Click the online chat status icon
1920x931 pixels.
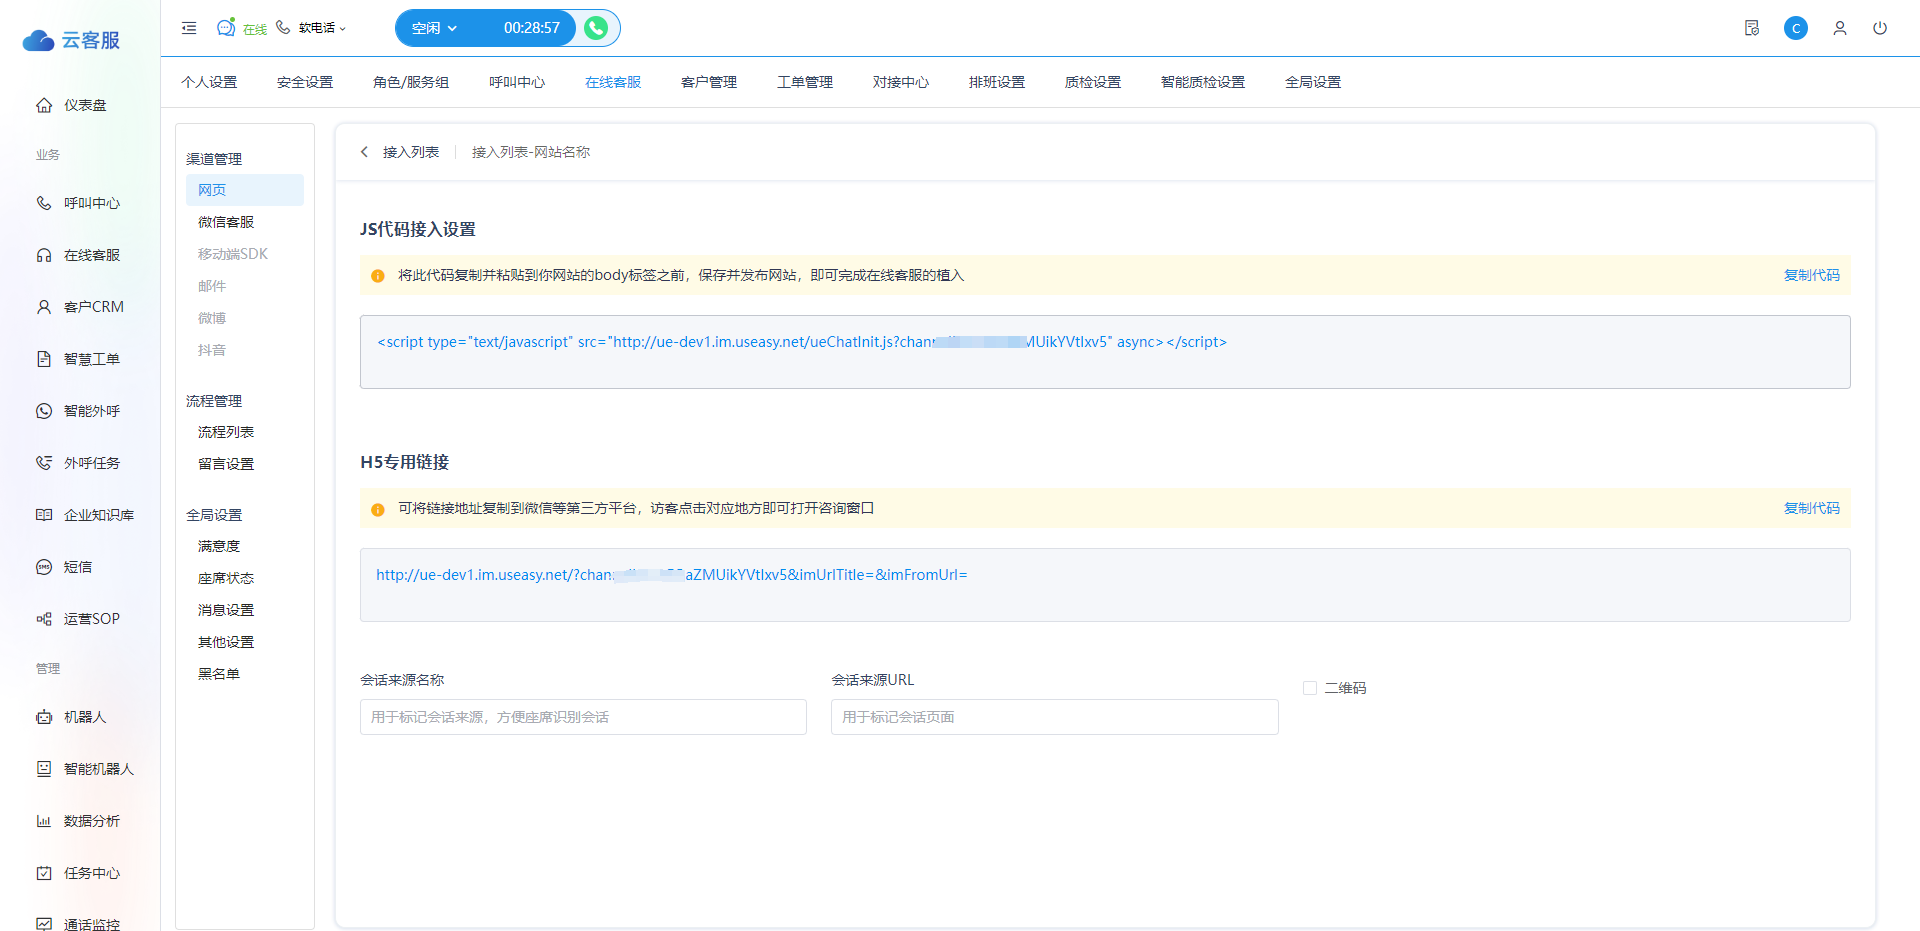click(227, 27)
